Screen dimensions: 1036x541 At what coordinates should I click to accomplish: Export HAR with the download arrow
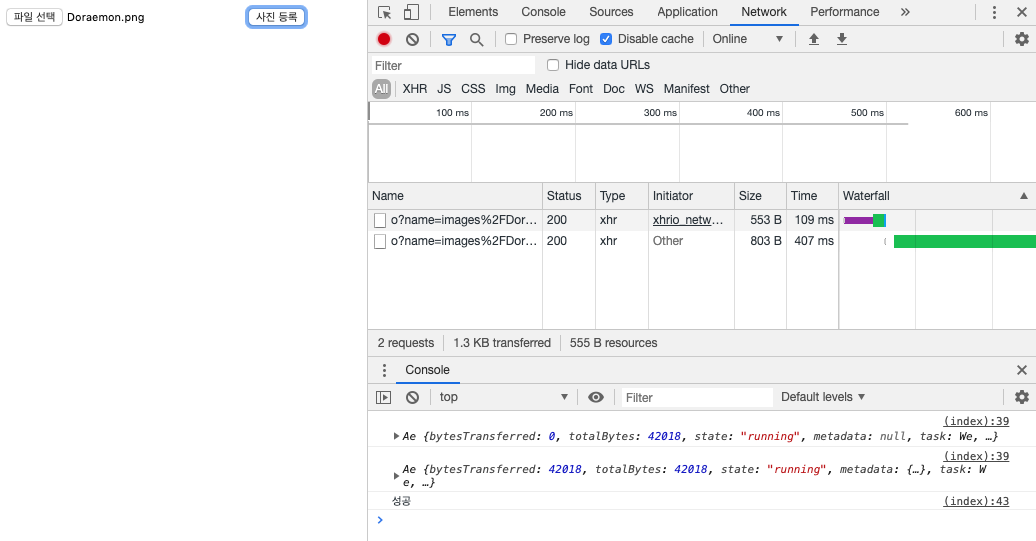point(842,39)
